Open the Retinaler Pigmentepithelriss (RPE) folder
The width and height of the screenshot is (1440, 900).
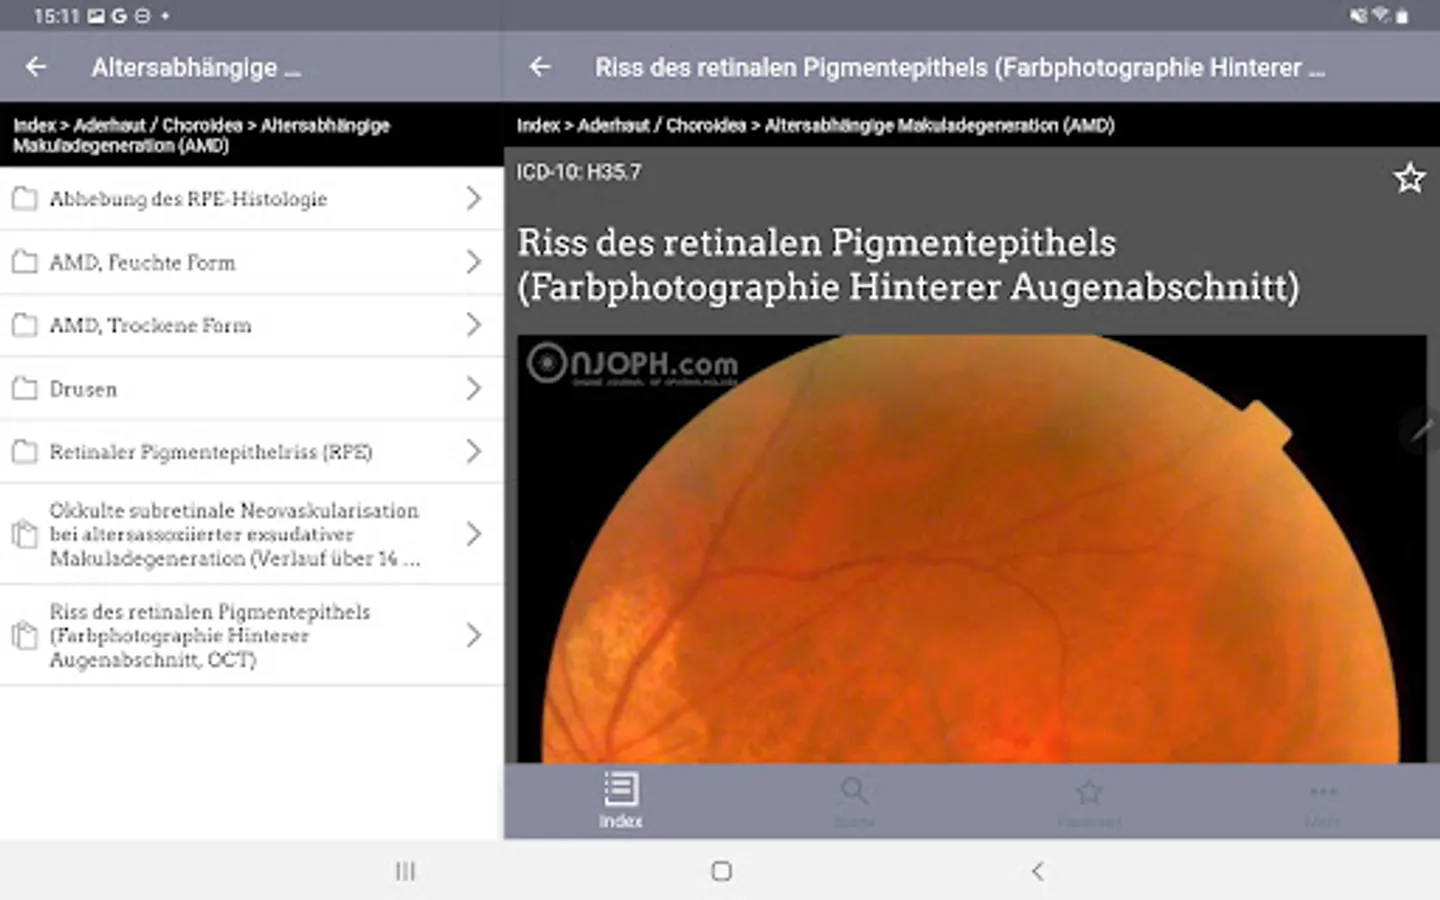(x=251, y=452)
